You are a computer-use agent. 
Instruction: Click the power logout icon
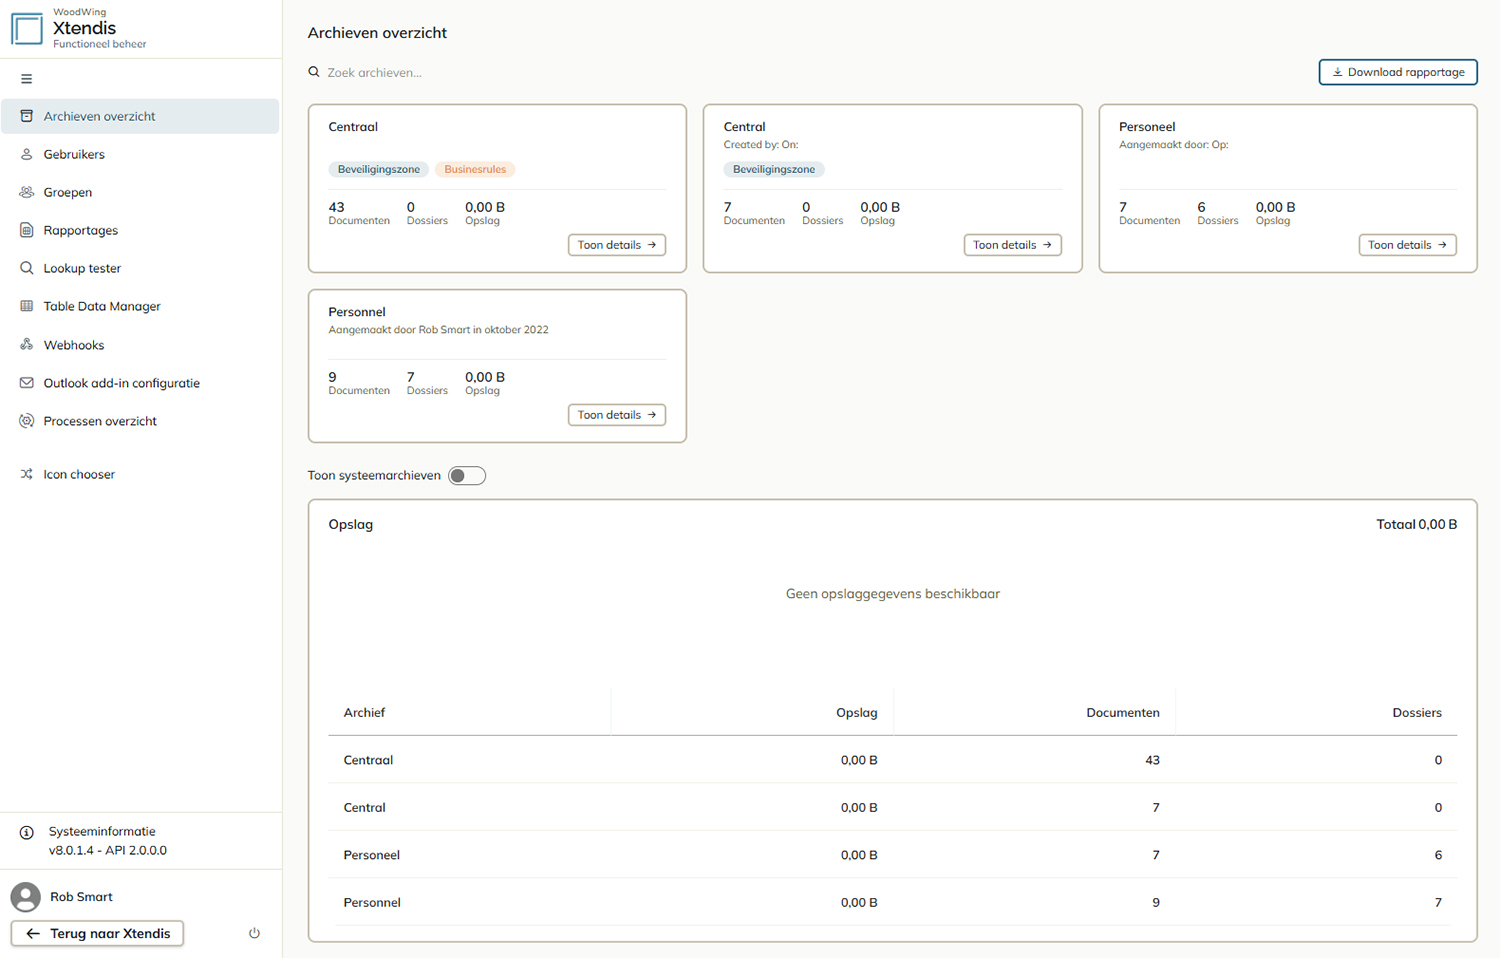pos(254,933)
